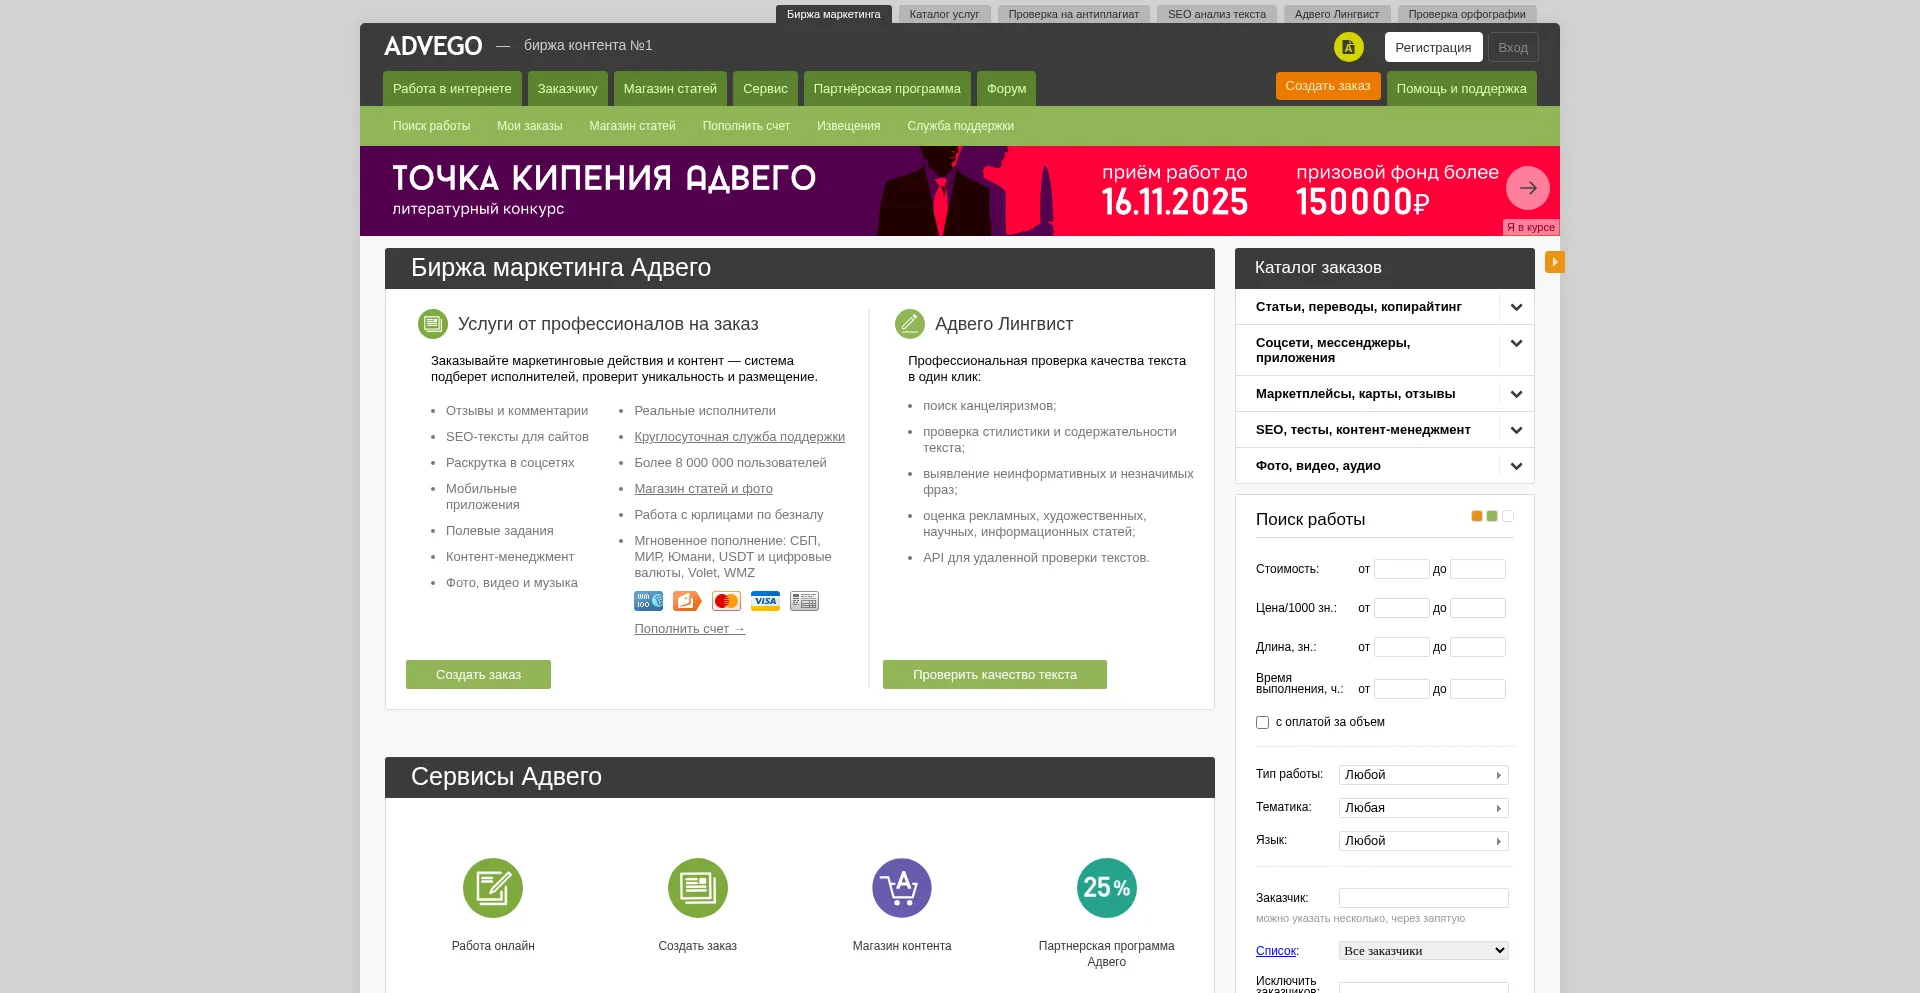The width and height of the screenshot is (1920, 993).
Task: Select the white search form mode square
Action: coord(1508,516)
